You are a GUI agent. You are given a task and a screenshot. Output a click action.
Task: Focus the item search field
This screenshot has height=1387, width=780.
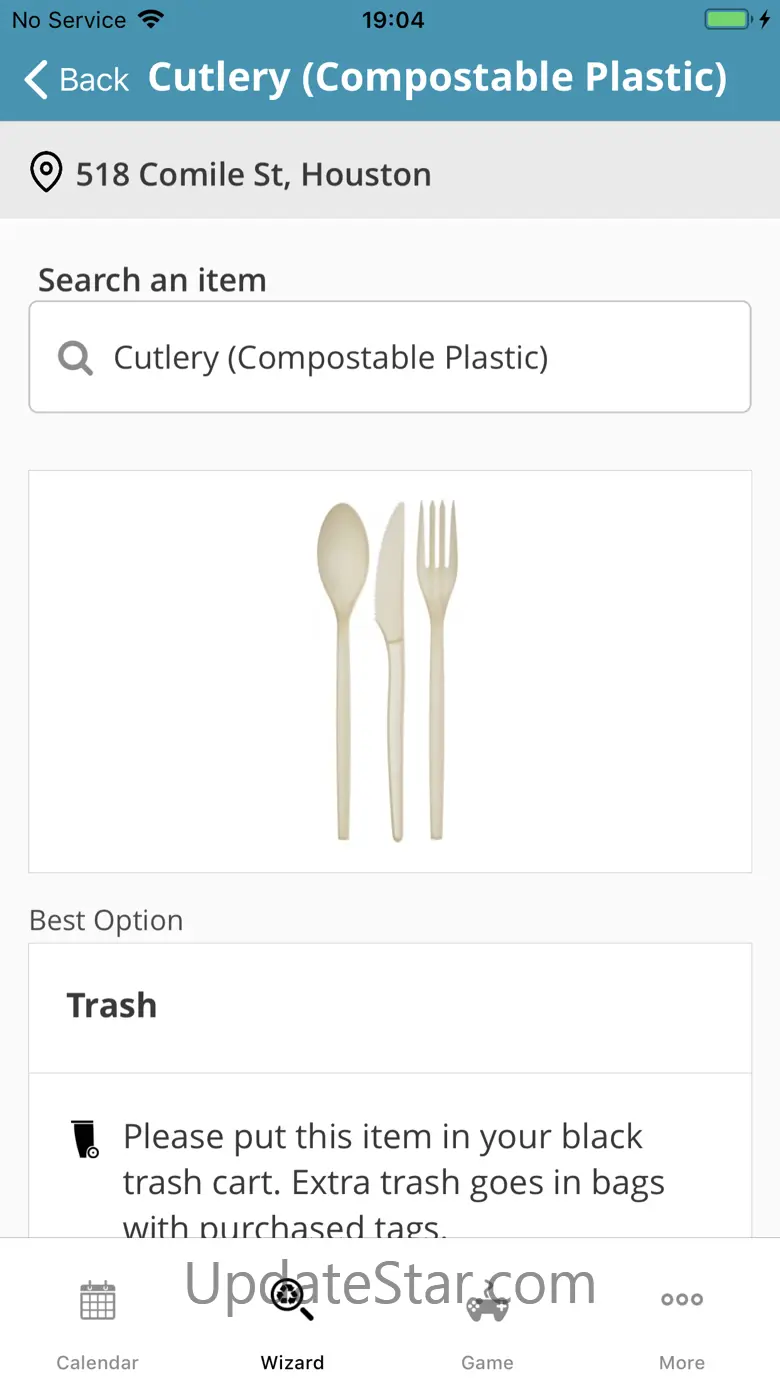click(390, 357)
